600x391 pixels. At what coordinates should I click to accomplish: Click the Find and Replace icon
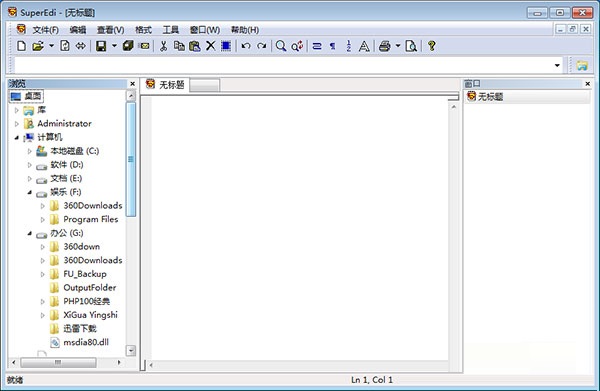tap(297, 46)
